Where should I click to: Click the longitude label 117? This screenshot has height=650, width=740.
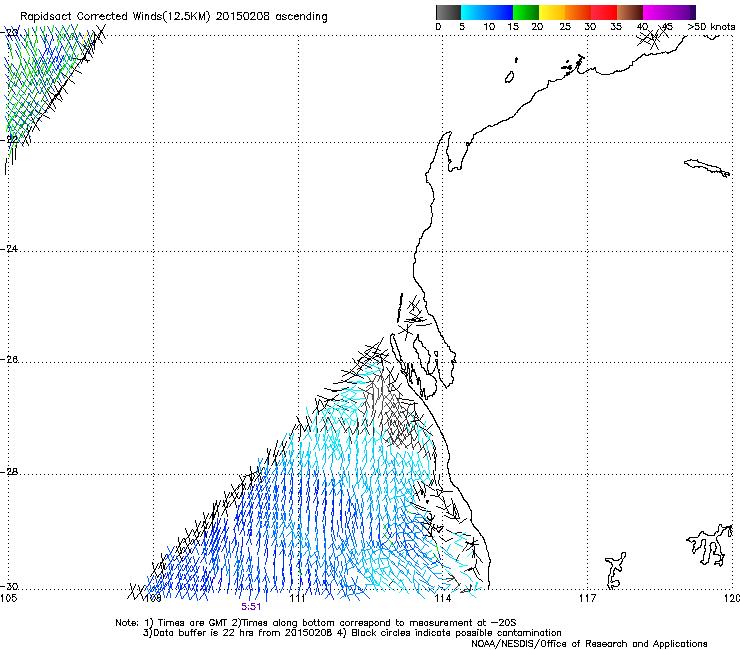[587, 599]
